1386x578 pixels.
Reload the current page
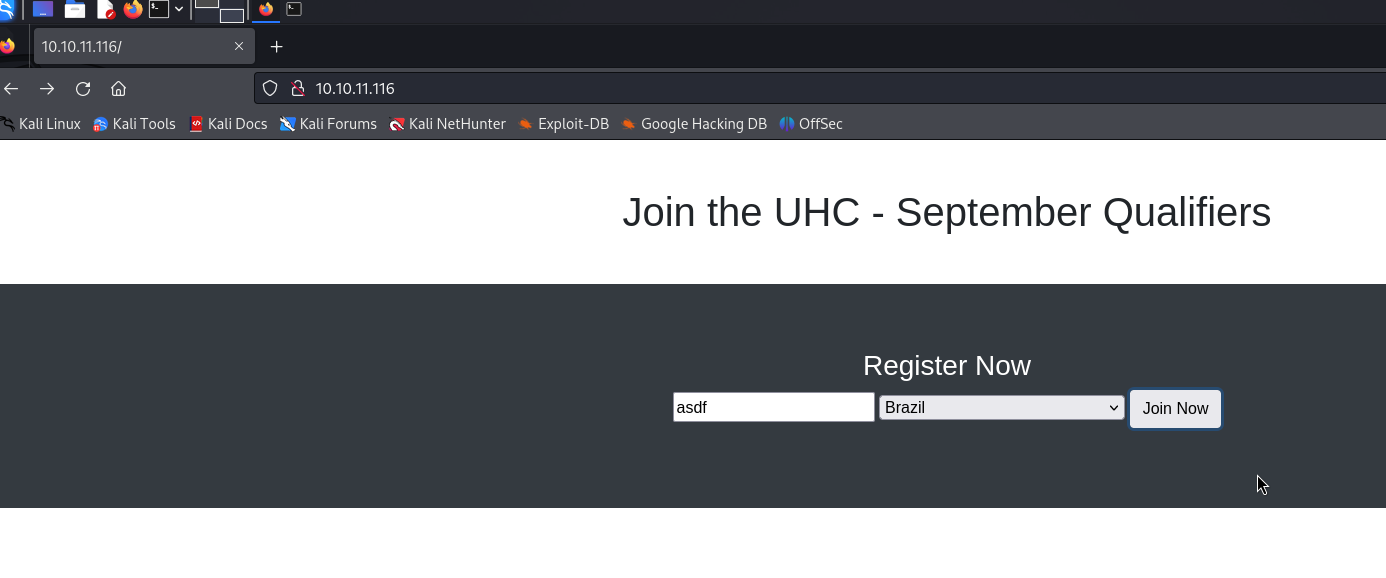(x=83, y=88)
